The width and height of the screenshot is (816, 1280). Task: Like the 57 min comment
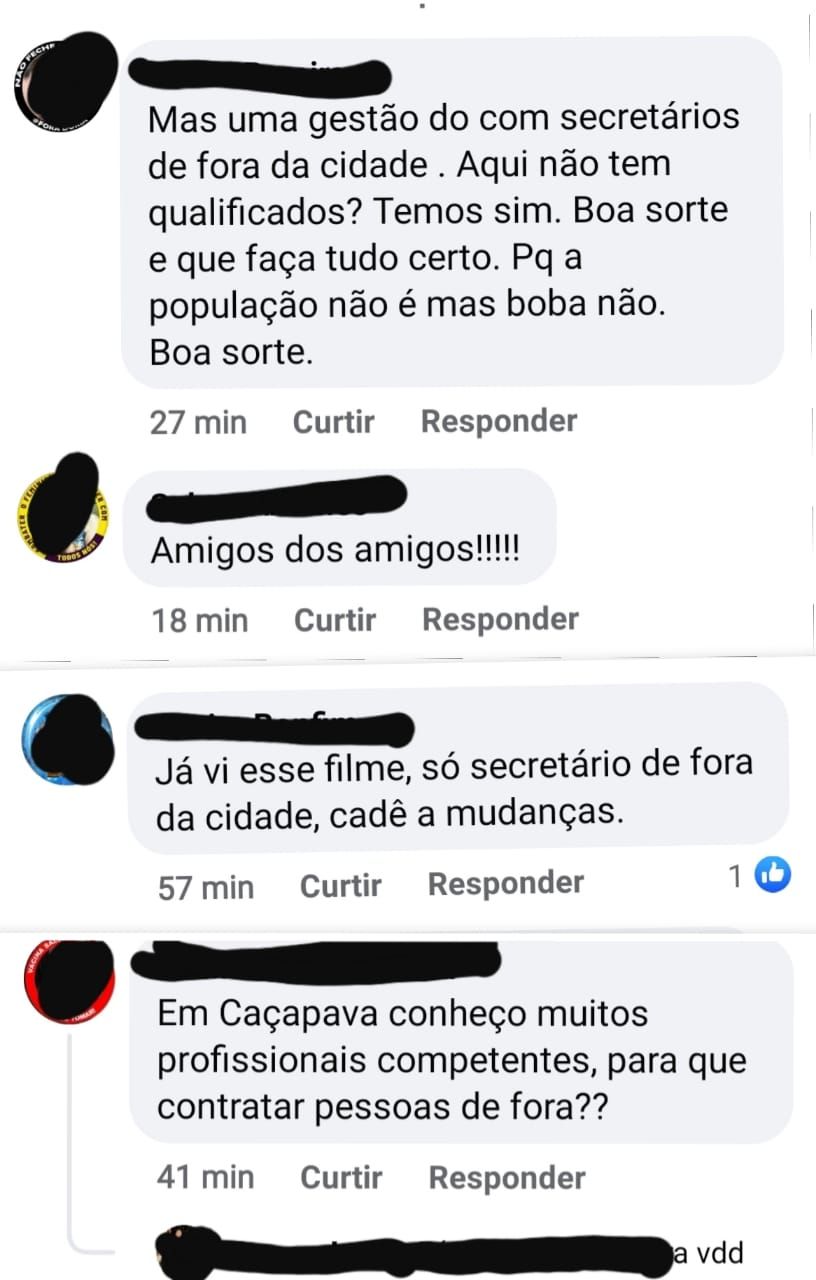pyautogui.click(x=341, y=885)
